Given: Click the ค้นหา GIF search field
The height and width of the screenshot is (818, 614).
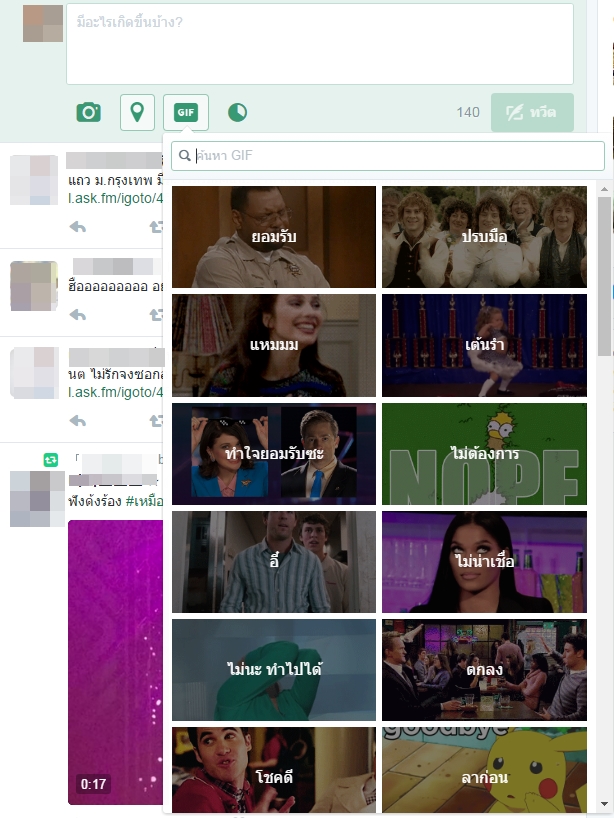Looking at the screenshot, I should (388, 155).
